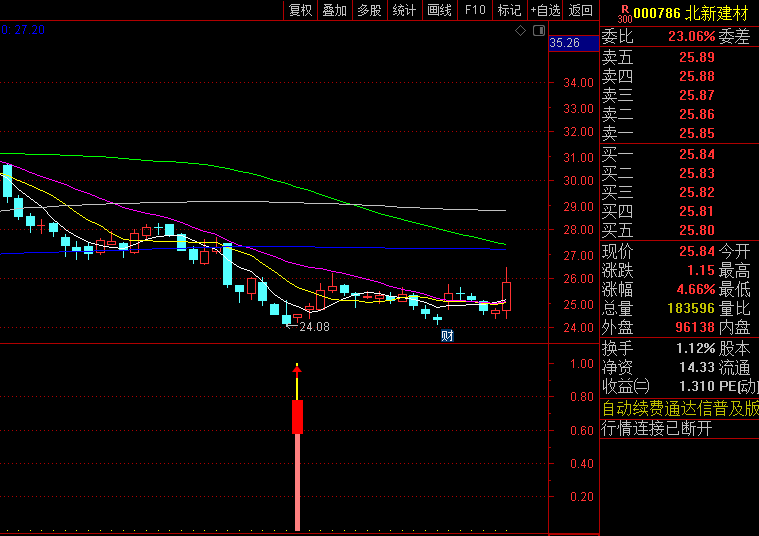Click the red volume bar in indicator pane
Viewport: 759px width, 536px height.
point(297,416)
